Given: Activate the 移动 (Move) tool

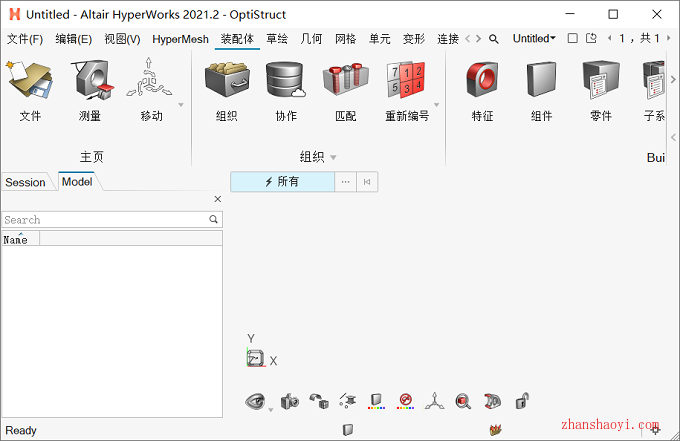Looking at the screenshot, I should 151,91.
